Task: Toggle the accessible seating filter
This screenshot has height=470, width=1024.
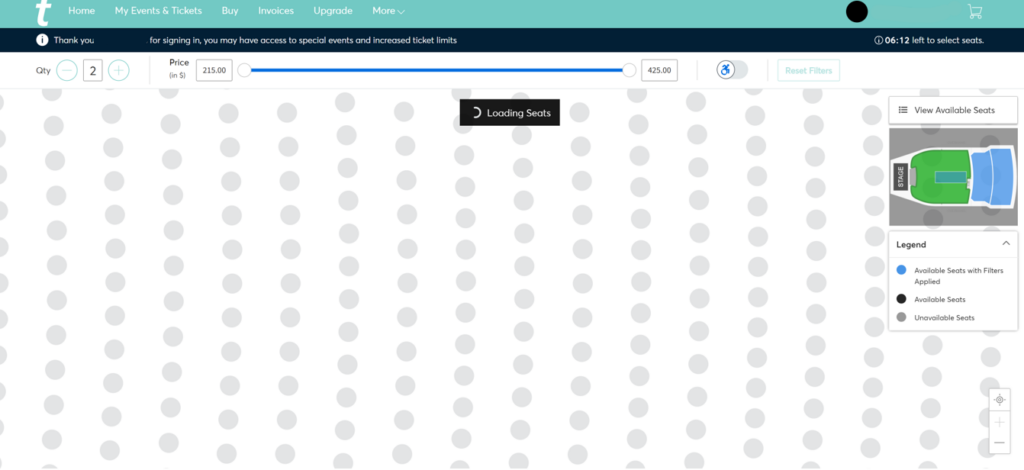Action: pos(732,70)
